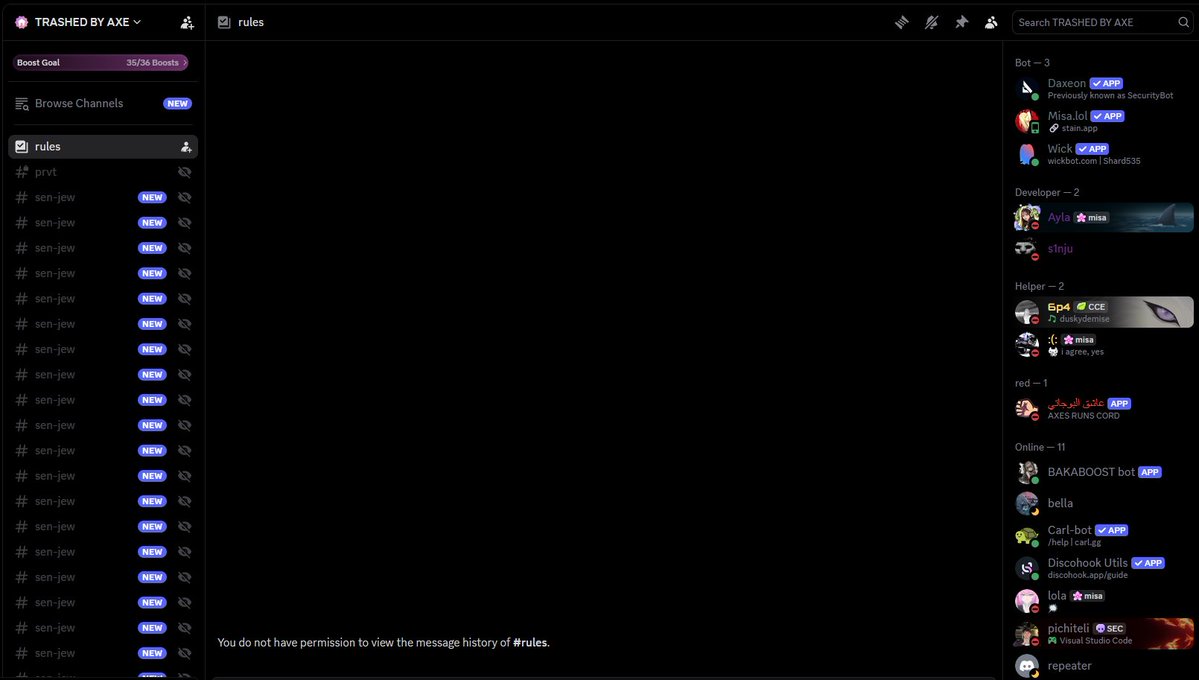The height and width of the screenshot is (680, 1199).
Task: Select member repeater
Action: 1103,665
